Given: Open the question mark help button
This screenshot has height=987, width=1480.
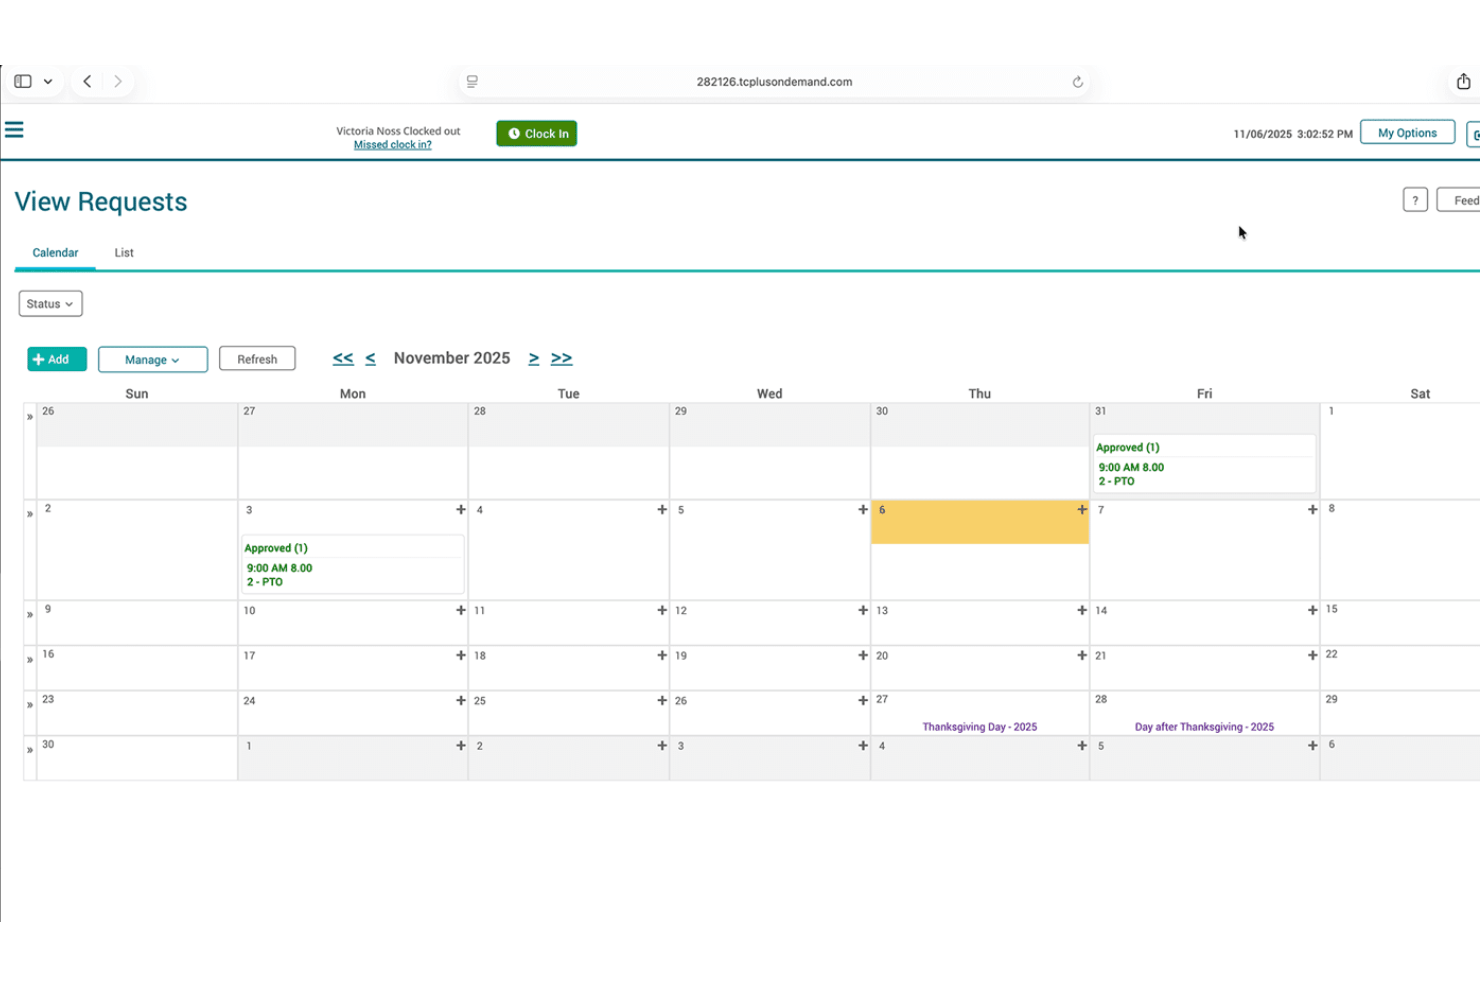Looking at the screenshot, I should point(1415,200).
